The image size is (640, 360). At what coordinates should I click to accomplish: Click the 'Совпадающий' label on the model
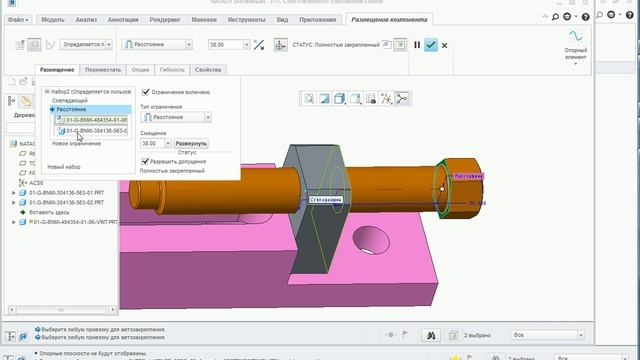[x=326, y=200]
